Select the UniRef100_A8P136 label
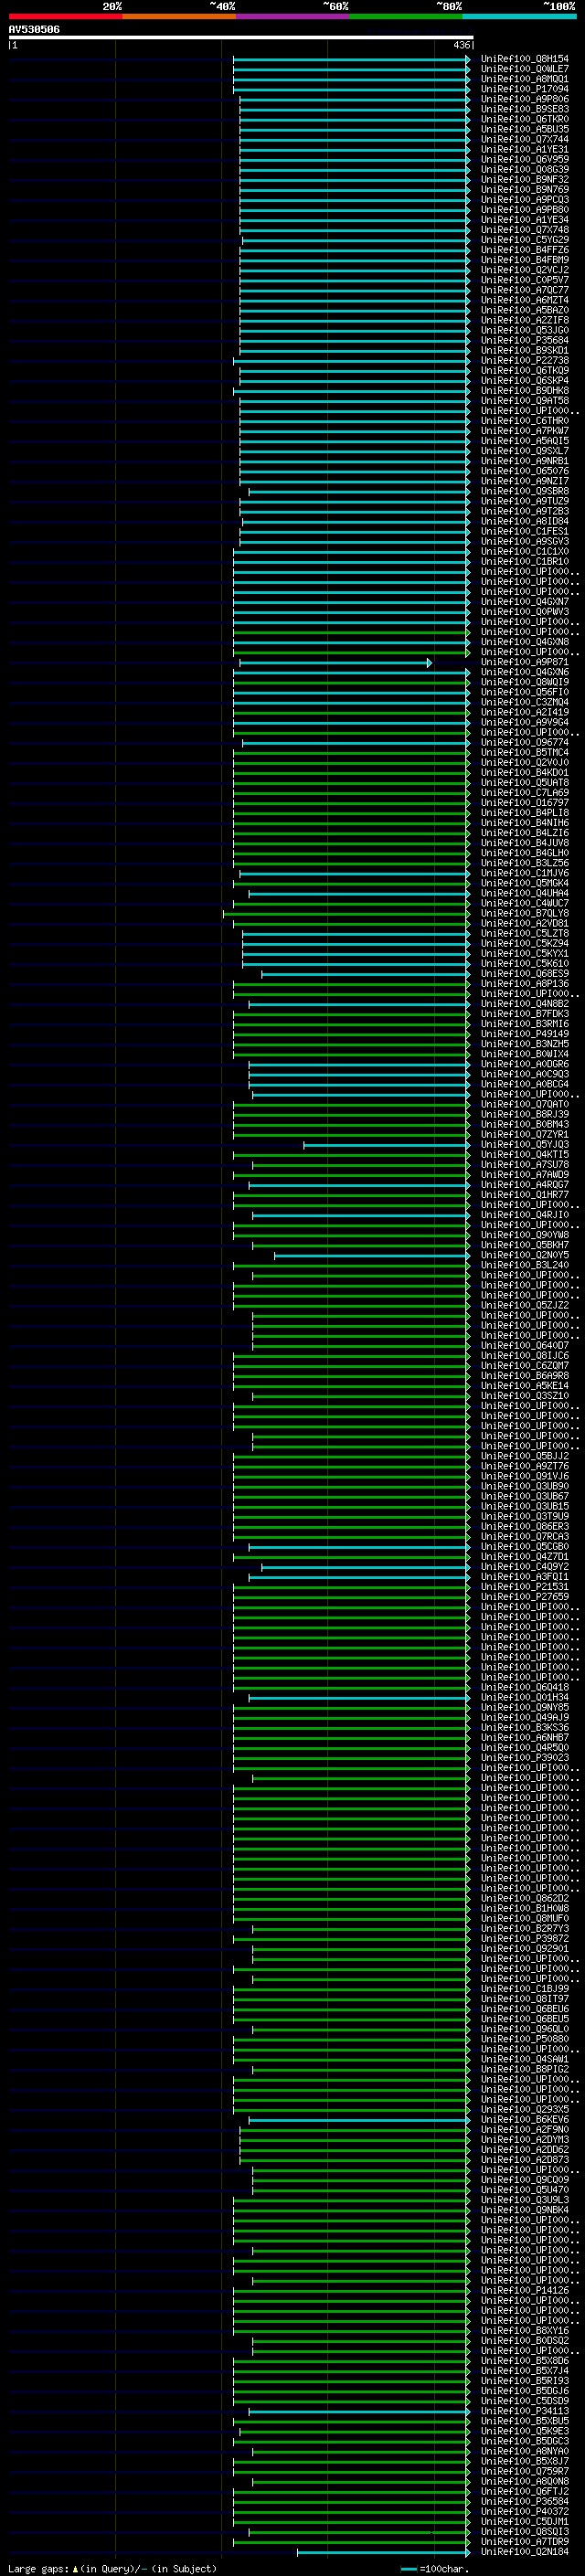Screen dimensions: 585x2576 point(525,983)
